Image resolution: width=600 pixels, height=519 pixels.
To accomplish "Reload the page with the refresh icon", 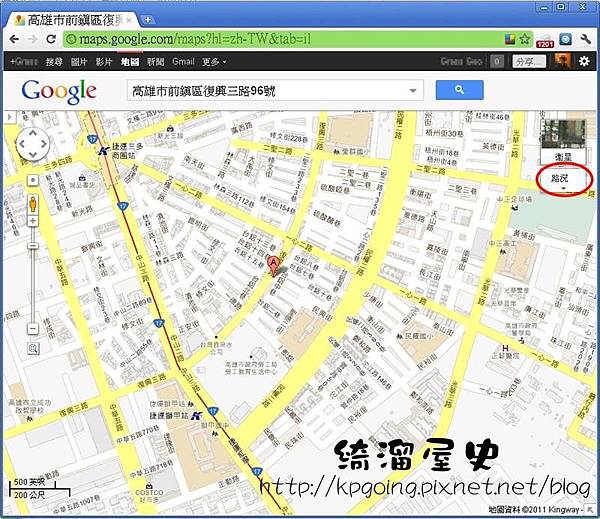I will 51,39.
